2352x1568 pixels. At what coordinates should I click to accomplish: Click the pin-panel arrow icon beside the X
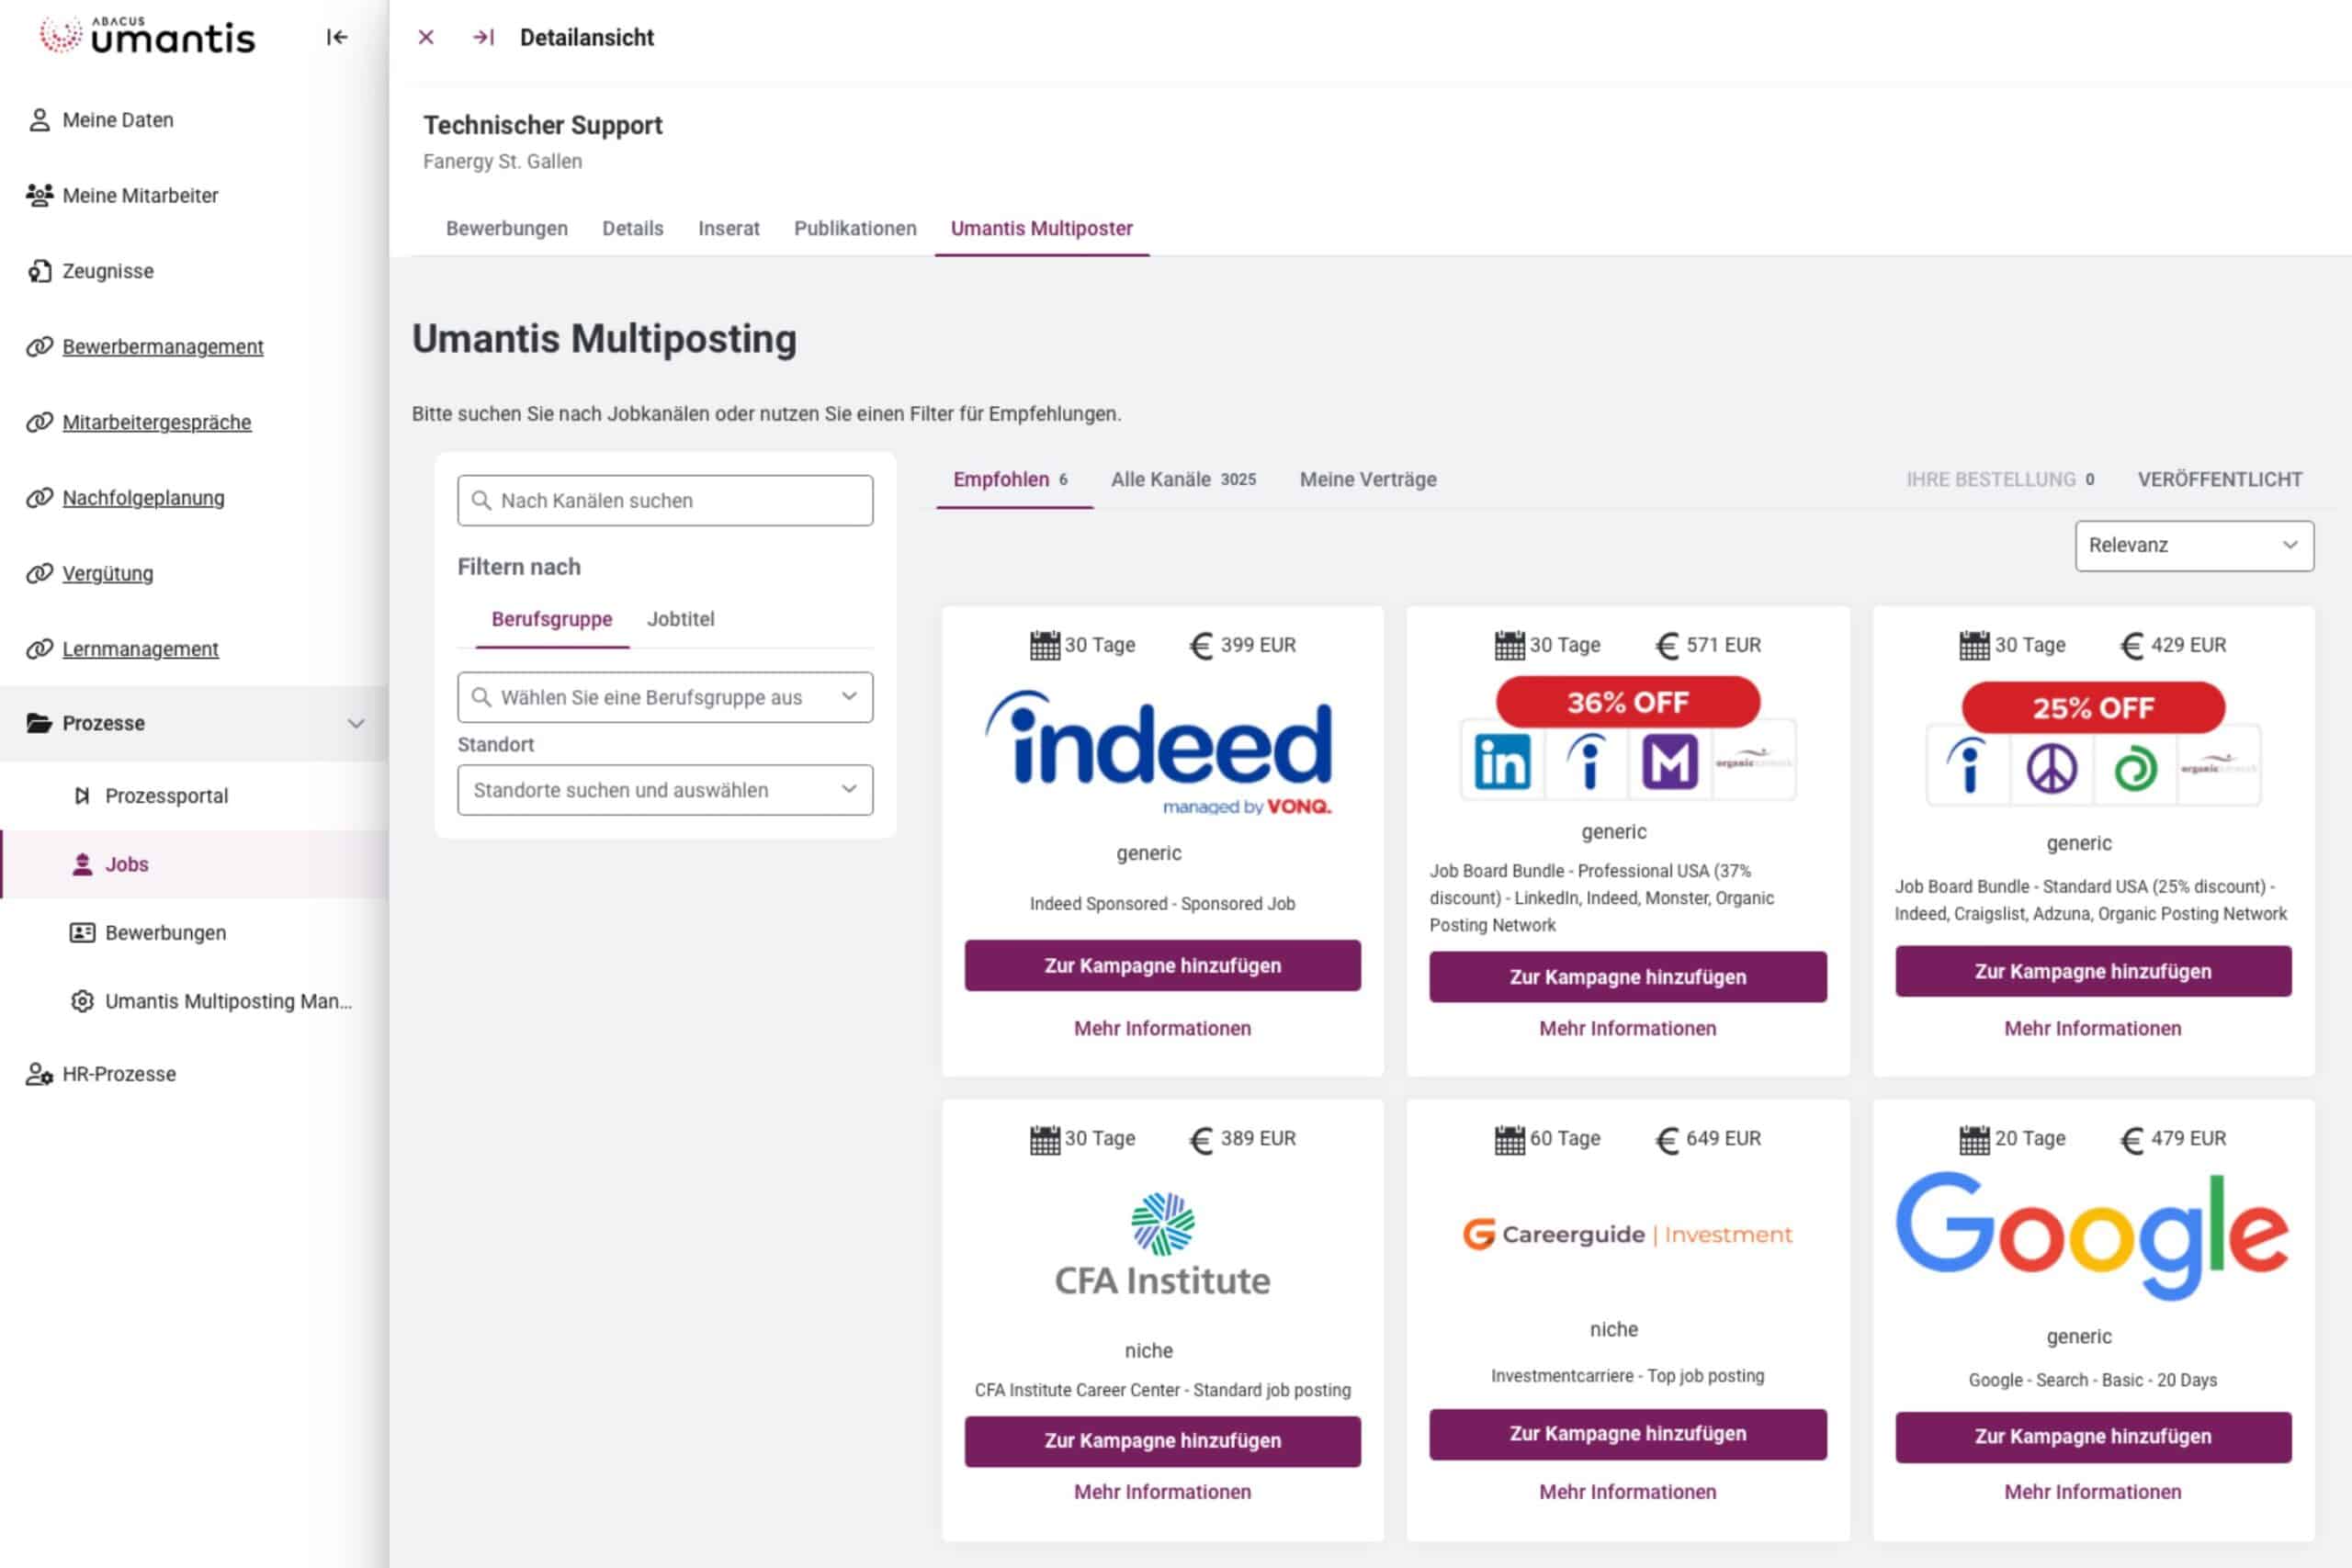click(x=485, y=37)
